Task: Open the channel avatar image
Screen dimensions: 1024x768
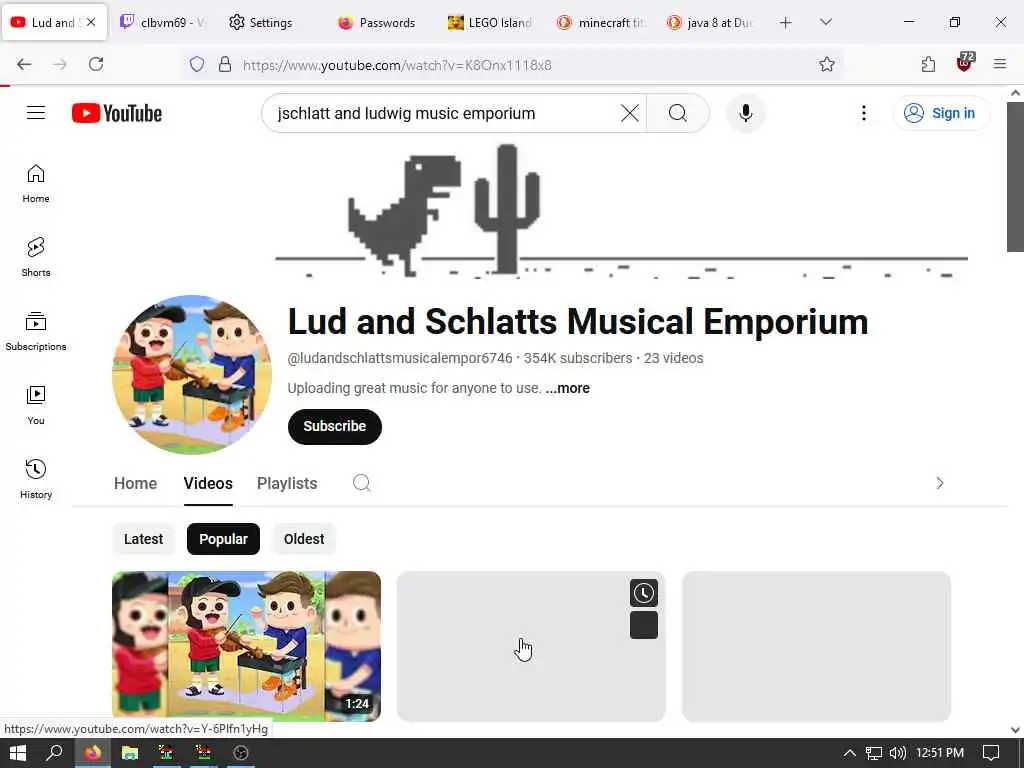Action: point(192,375)
